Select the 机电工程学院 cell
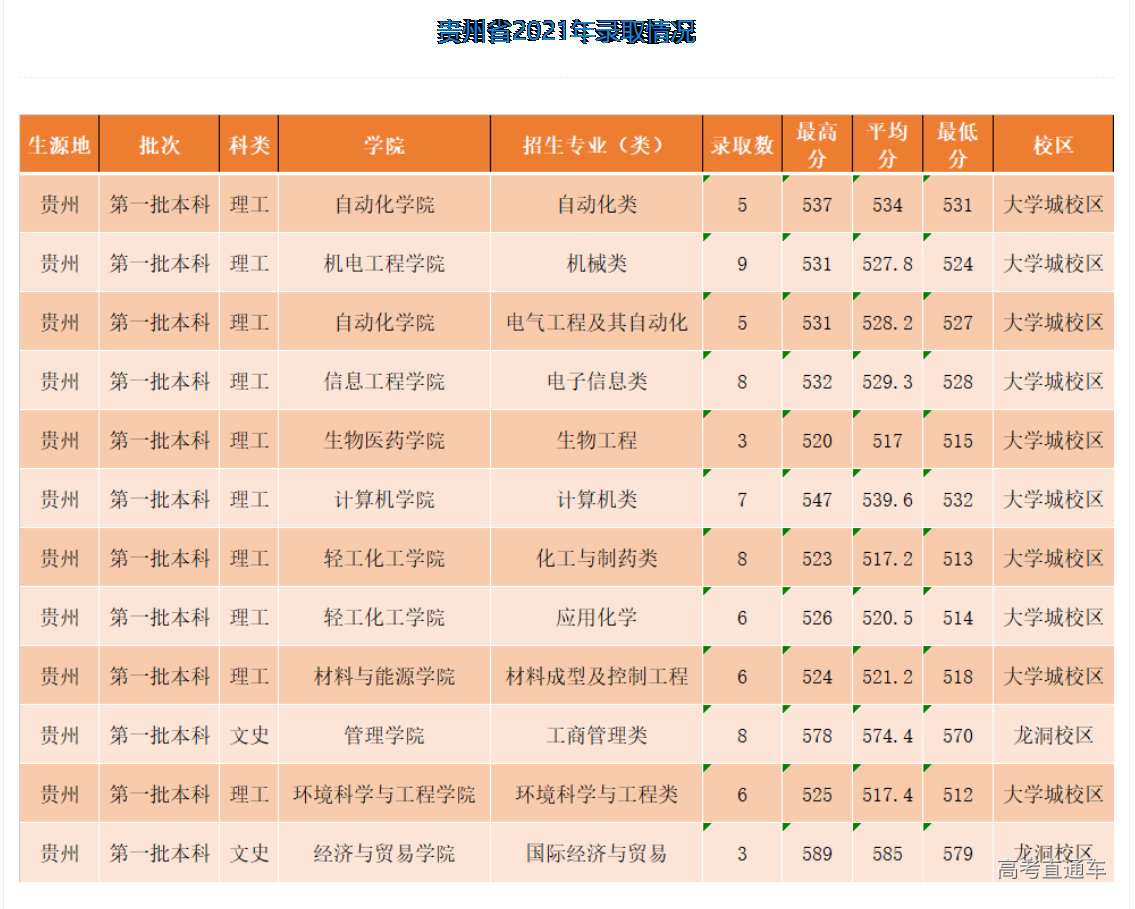The height and width of the screenshot is (909, 1135). [x=384, y=264]
